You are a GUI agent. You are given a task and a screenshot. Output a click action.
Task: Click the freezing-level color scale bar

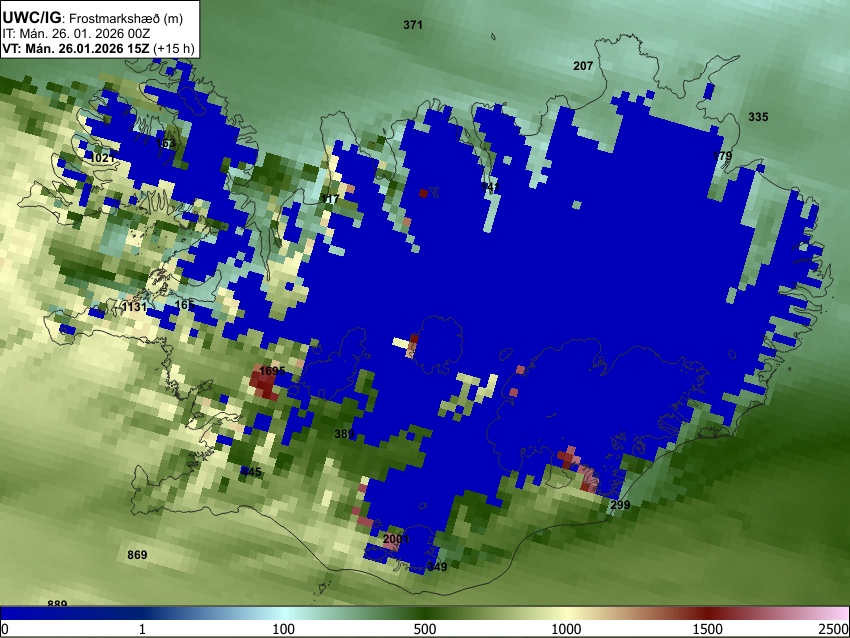(x=425, y=613)
